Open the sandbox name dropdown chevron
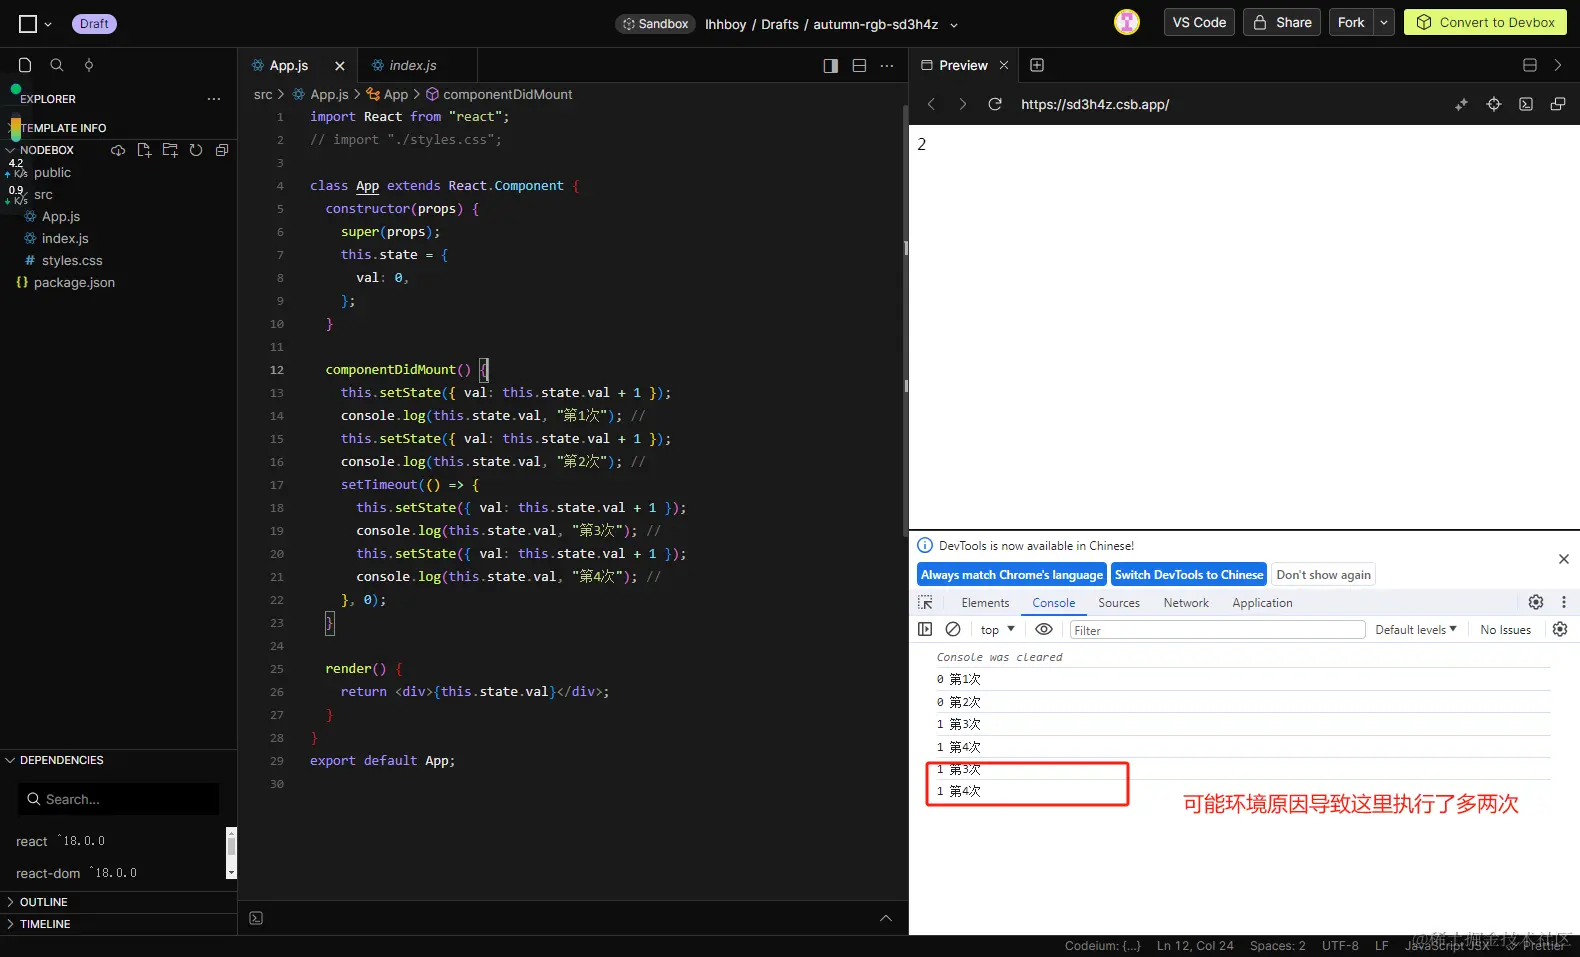 click(x=954, y=25)
